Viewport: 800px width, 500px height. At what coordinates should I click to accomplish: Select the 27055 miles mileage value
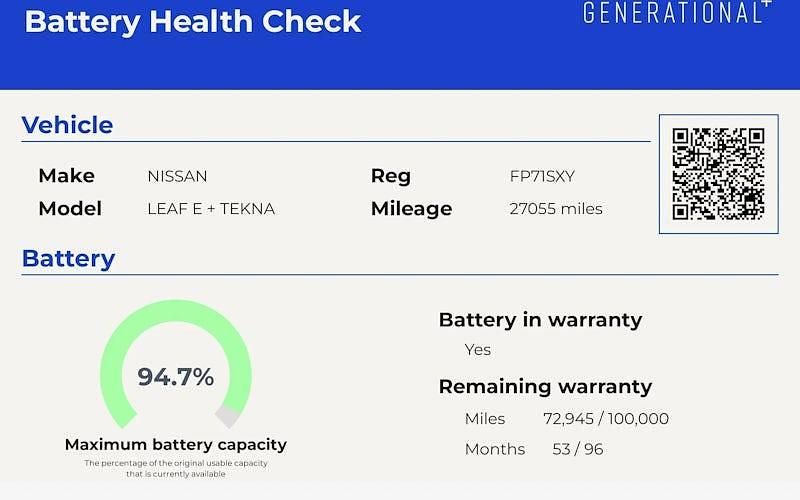click(x=556, y=209)
